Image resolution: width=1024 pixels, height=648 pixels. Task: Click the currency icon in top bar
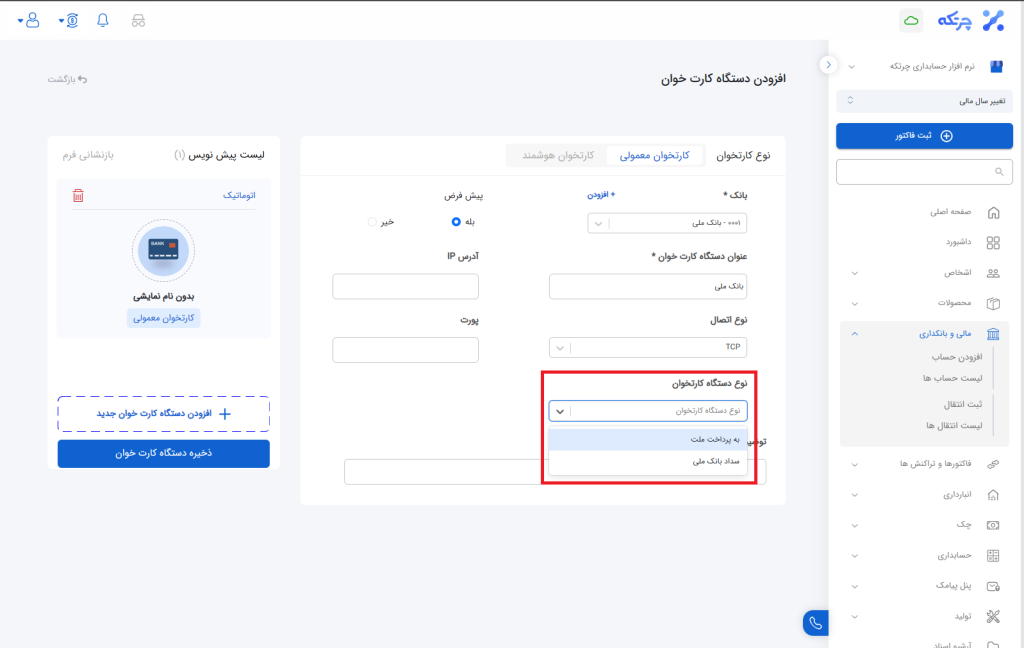(70, 21)
